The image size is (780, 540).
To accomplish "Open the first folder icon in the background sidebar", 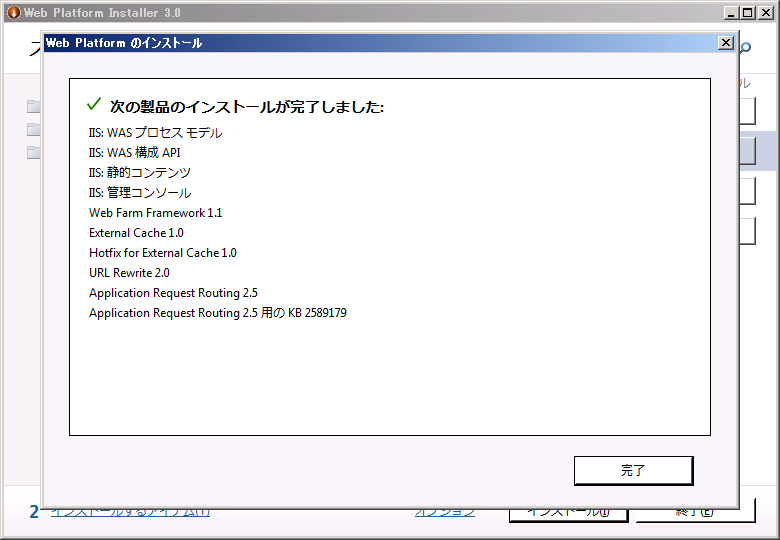I will pos(33,106).
